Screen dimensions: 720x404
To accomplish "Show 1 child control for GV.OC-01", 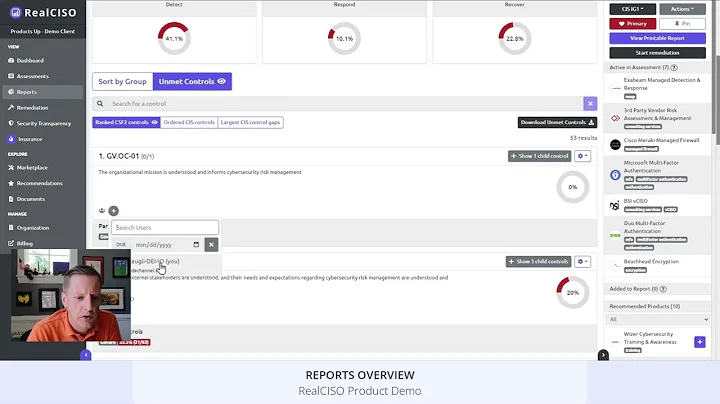I will pos(540,156).
